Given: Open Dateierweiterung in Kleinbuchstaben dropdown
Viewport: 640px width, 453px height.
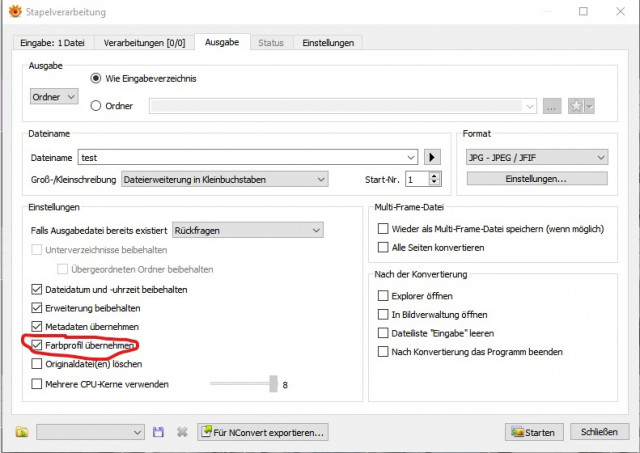Looking at the screenshot, I should point(225,180).
